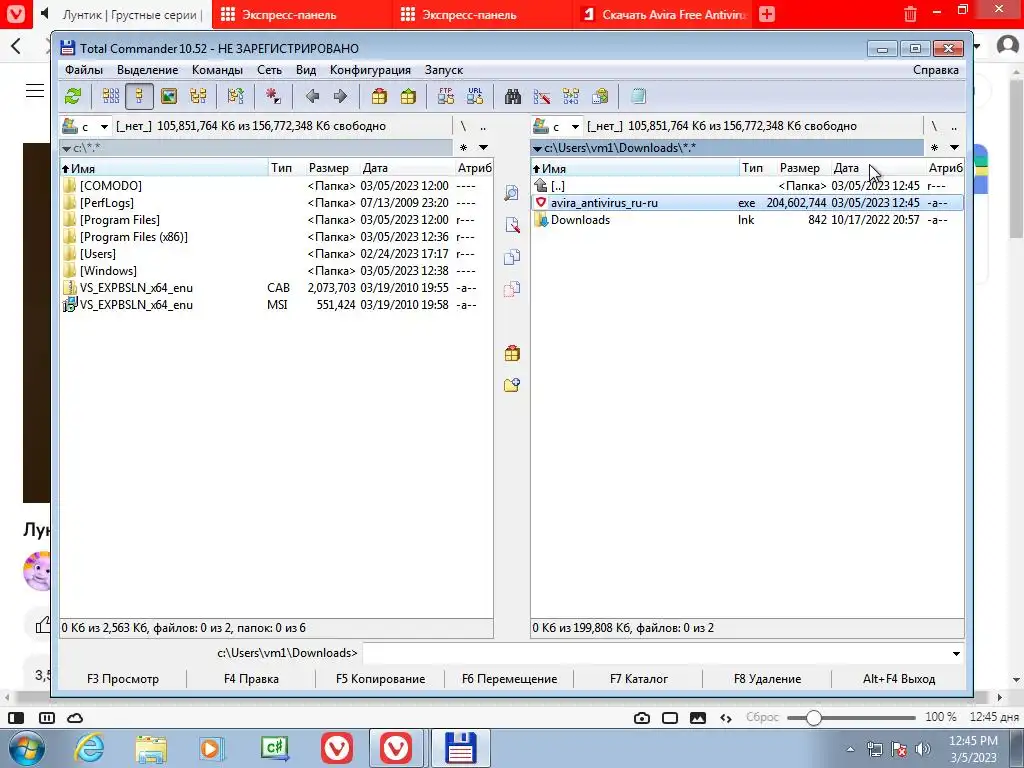
Task: Open Internet Explorer from the taskbar
Action: pos(89,748)
